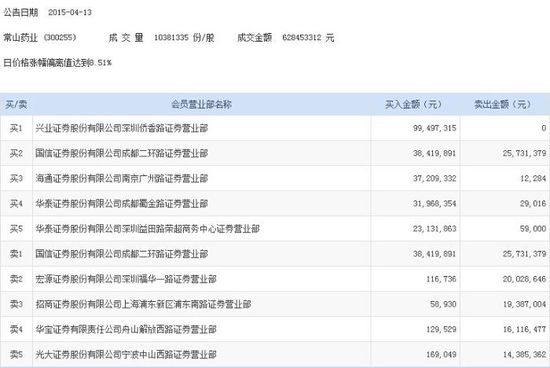Select sell amount 19,387,004

(x=524, y=304)
